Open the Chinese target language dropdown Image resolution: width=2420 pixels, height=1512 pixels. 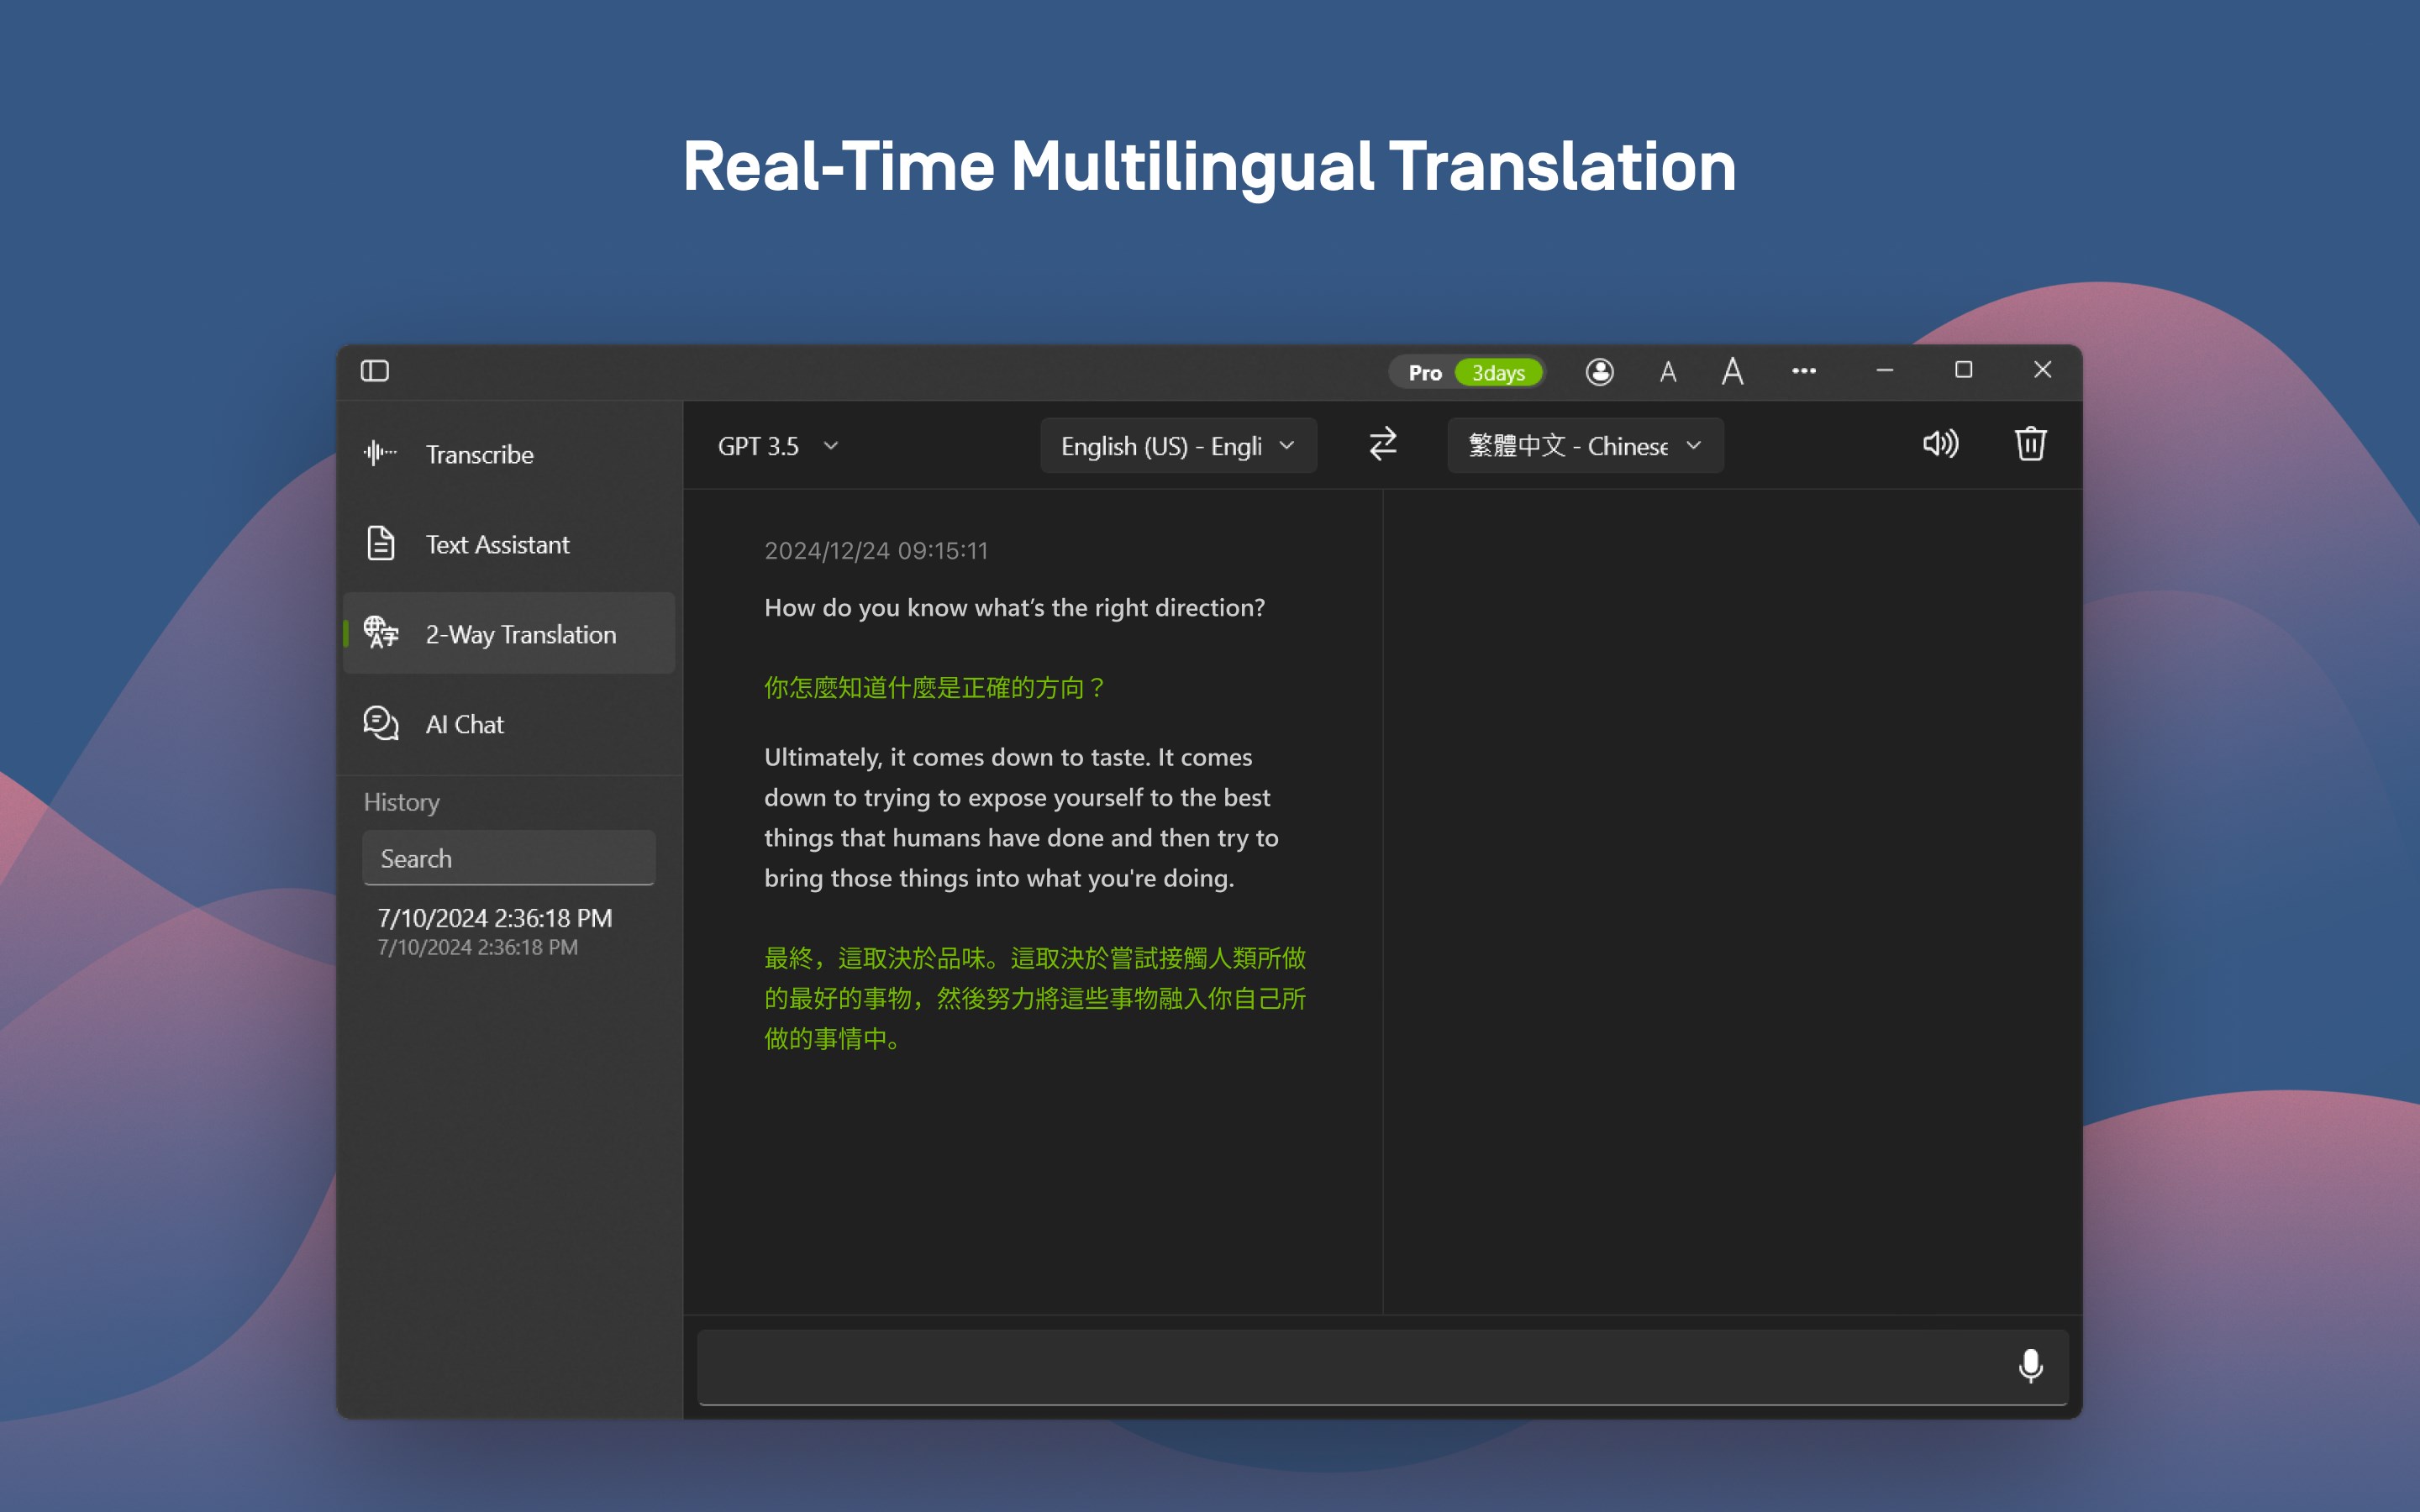tap(1584, 446)
